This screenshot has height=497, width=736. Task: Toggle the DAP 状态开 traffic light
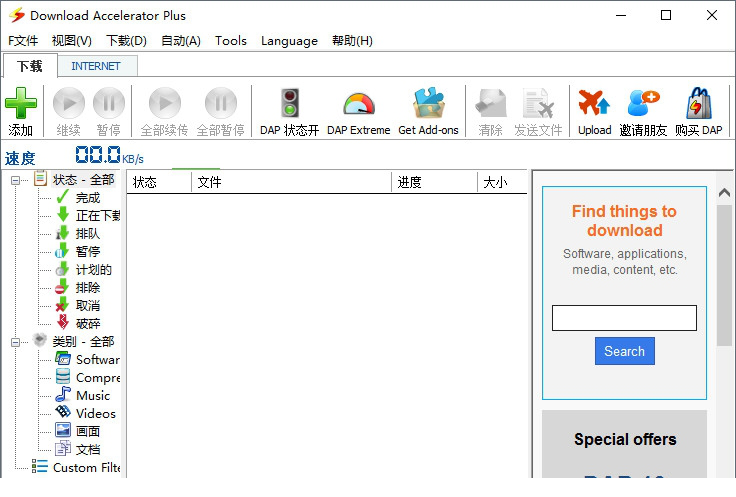click(290, 103)
